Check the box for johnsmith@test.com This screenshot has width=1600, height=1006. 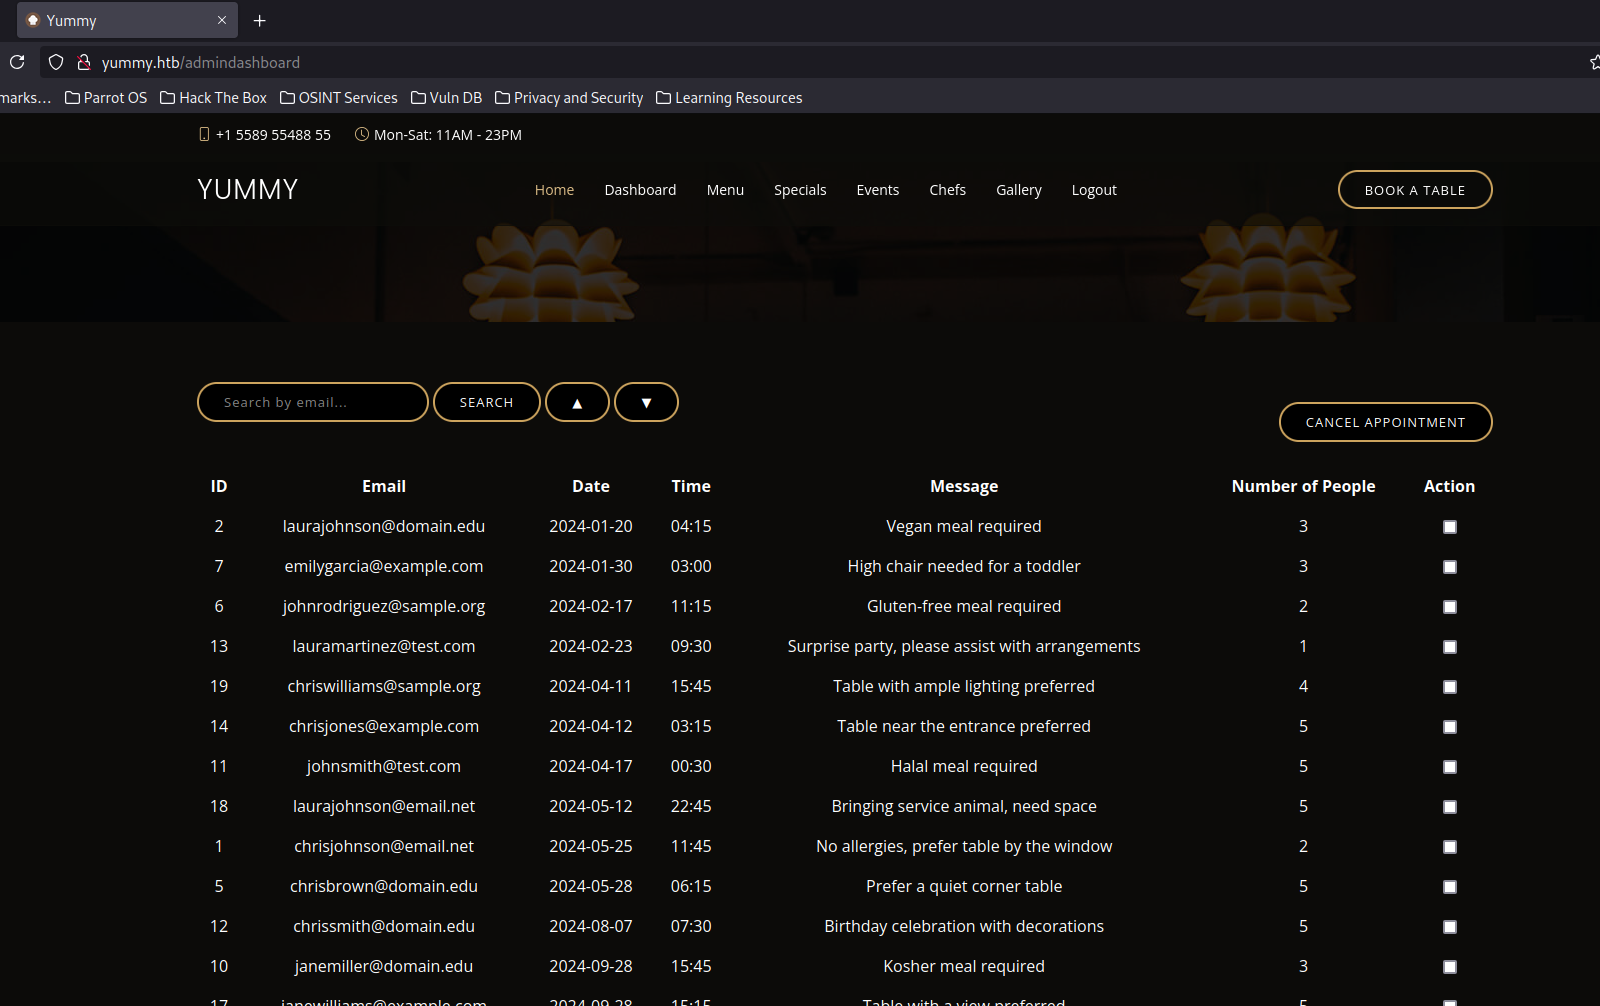click(1450, 767)
